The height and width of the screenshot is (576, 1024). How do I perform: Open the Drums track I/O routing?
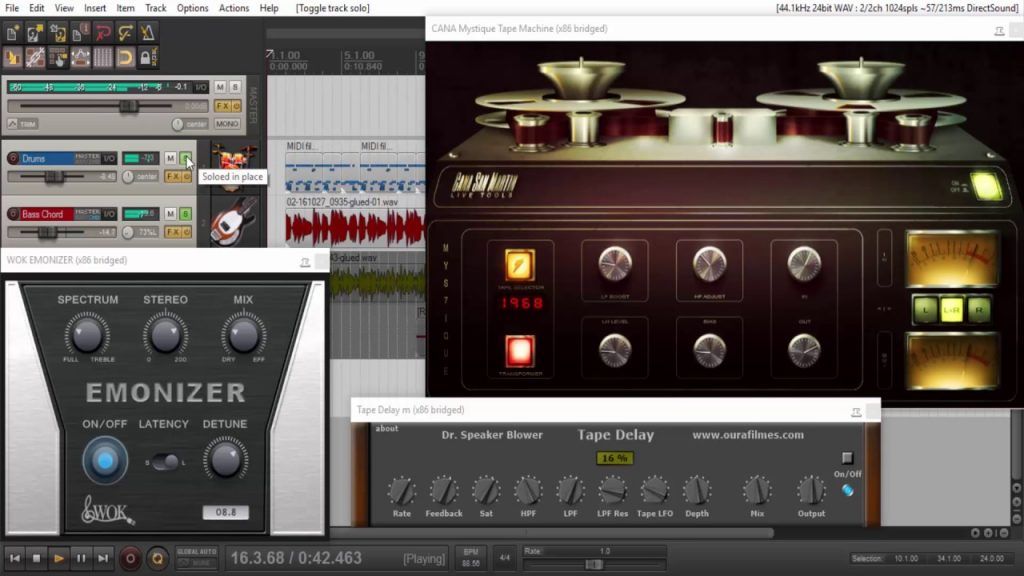click(109, 158)
